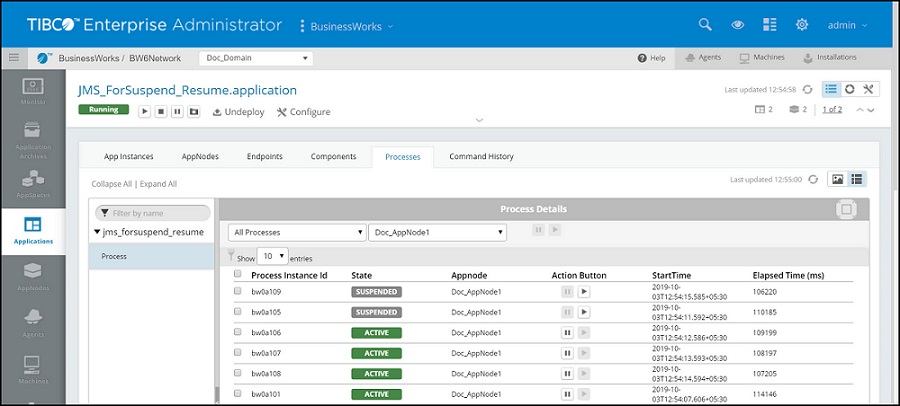Viewport: 900px width, 406px height.
Task: Open the Command History tab
Action: [481, 157]
